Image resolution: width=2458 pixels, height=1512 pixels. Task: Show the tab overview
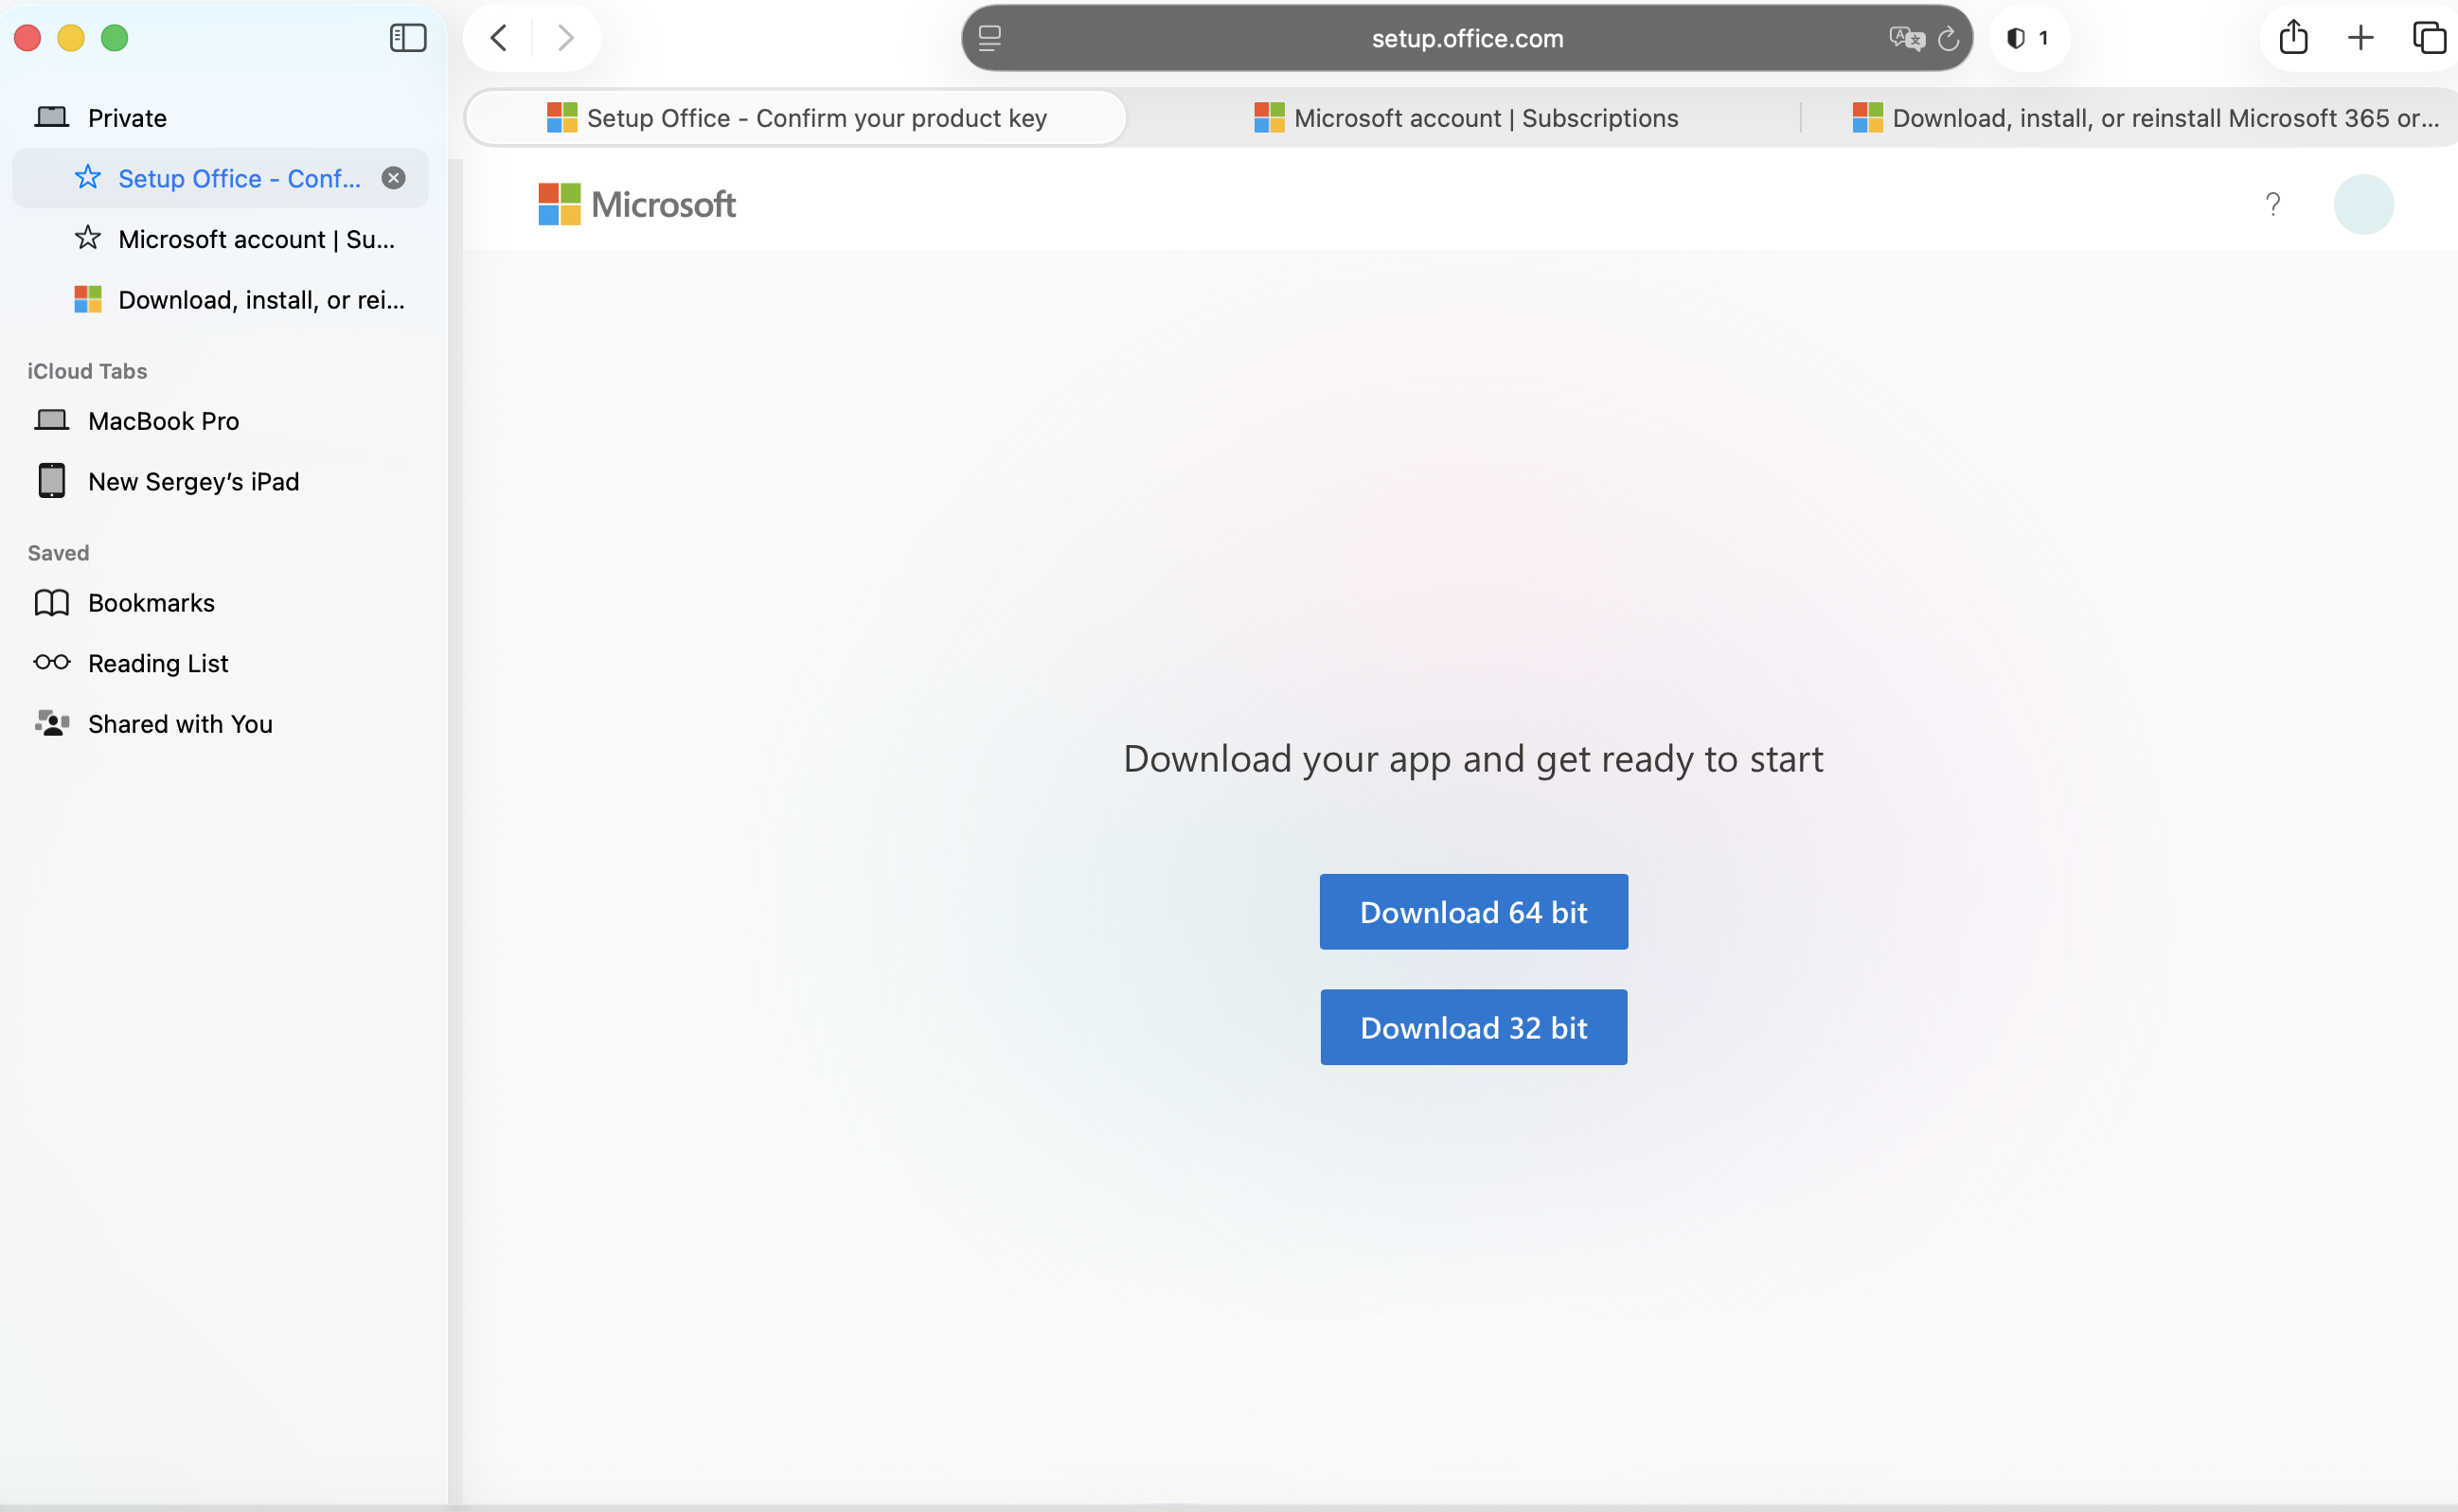2429,38
